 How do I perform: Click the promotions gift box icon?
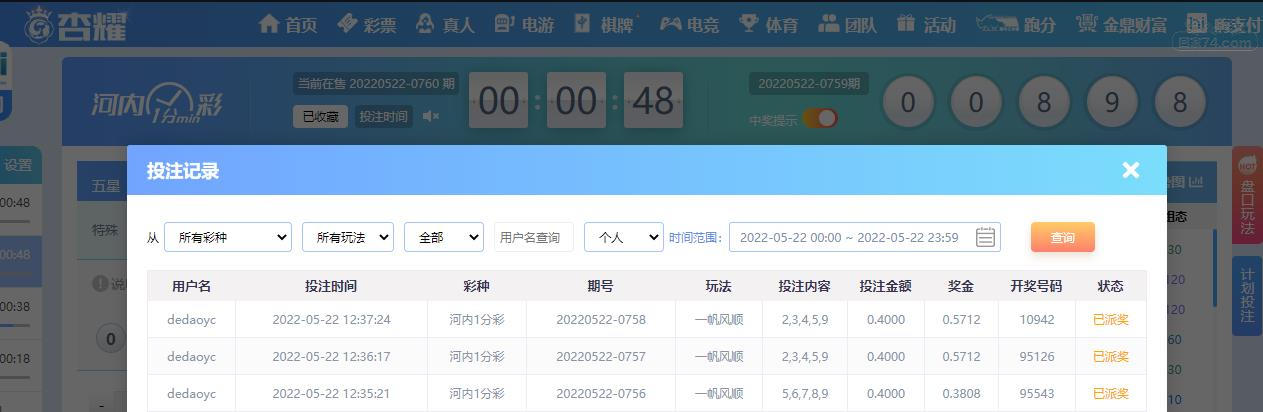click(x=906, y=23)
